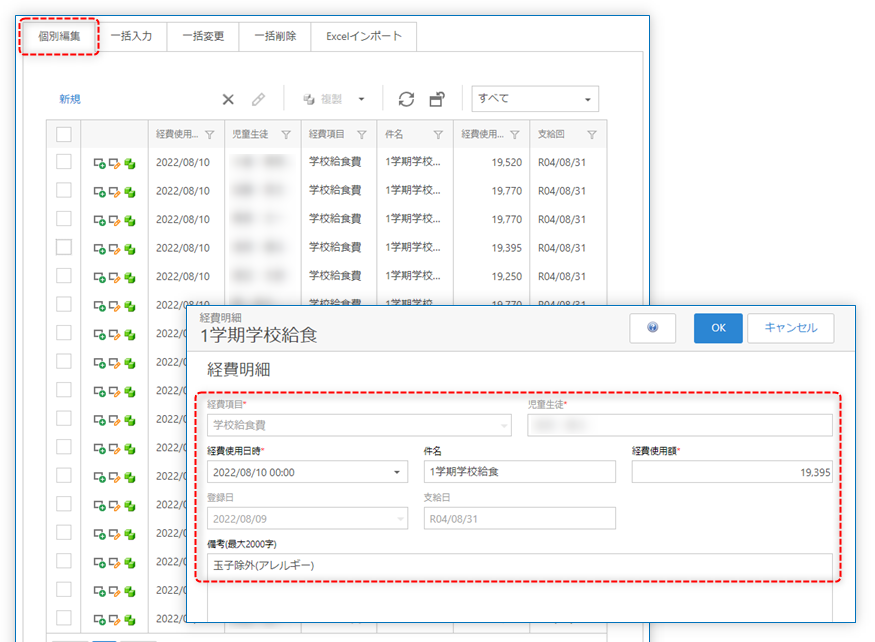Screen dimensions: 875x642
Task: Open filter on the 経費使用 date column
Action: coord(210,135)
